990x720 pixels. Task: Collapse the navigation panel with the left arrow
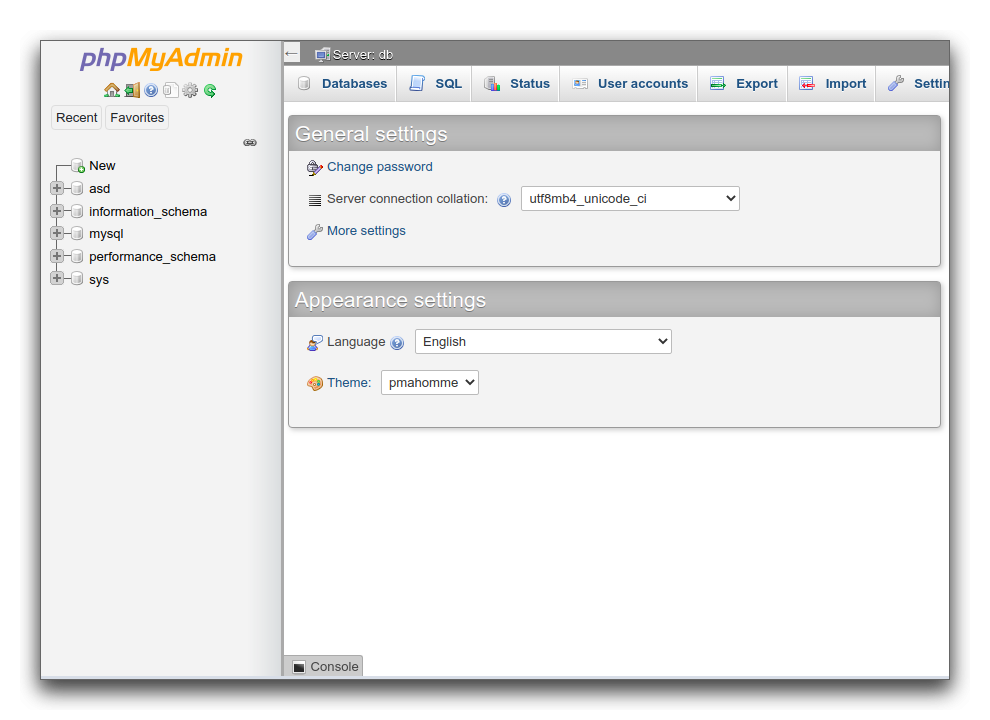tap(291, 54)
